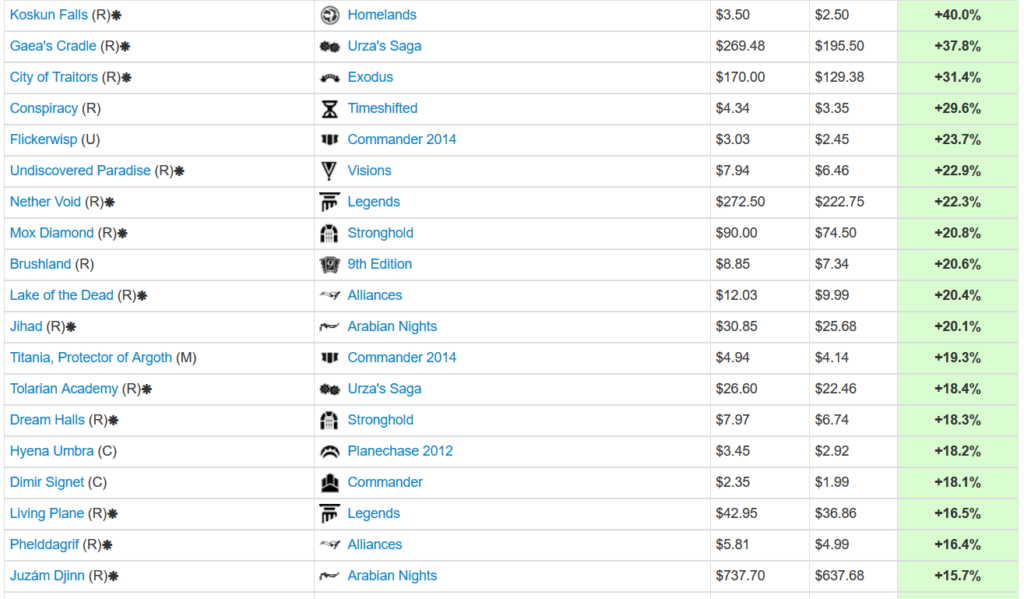
Task: Open the Gaea's Cradle card link
Action: [53, 46]
